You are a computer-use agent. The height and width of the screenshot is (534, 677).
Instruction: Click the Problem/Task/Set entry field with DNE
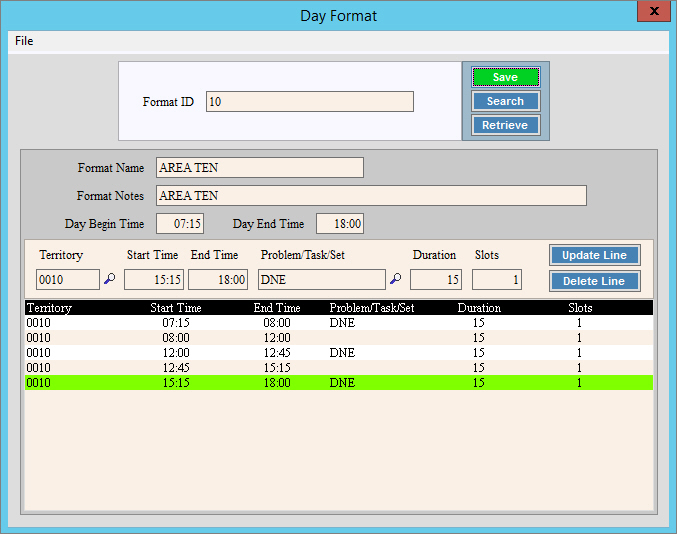coord(322,280)
